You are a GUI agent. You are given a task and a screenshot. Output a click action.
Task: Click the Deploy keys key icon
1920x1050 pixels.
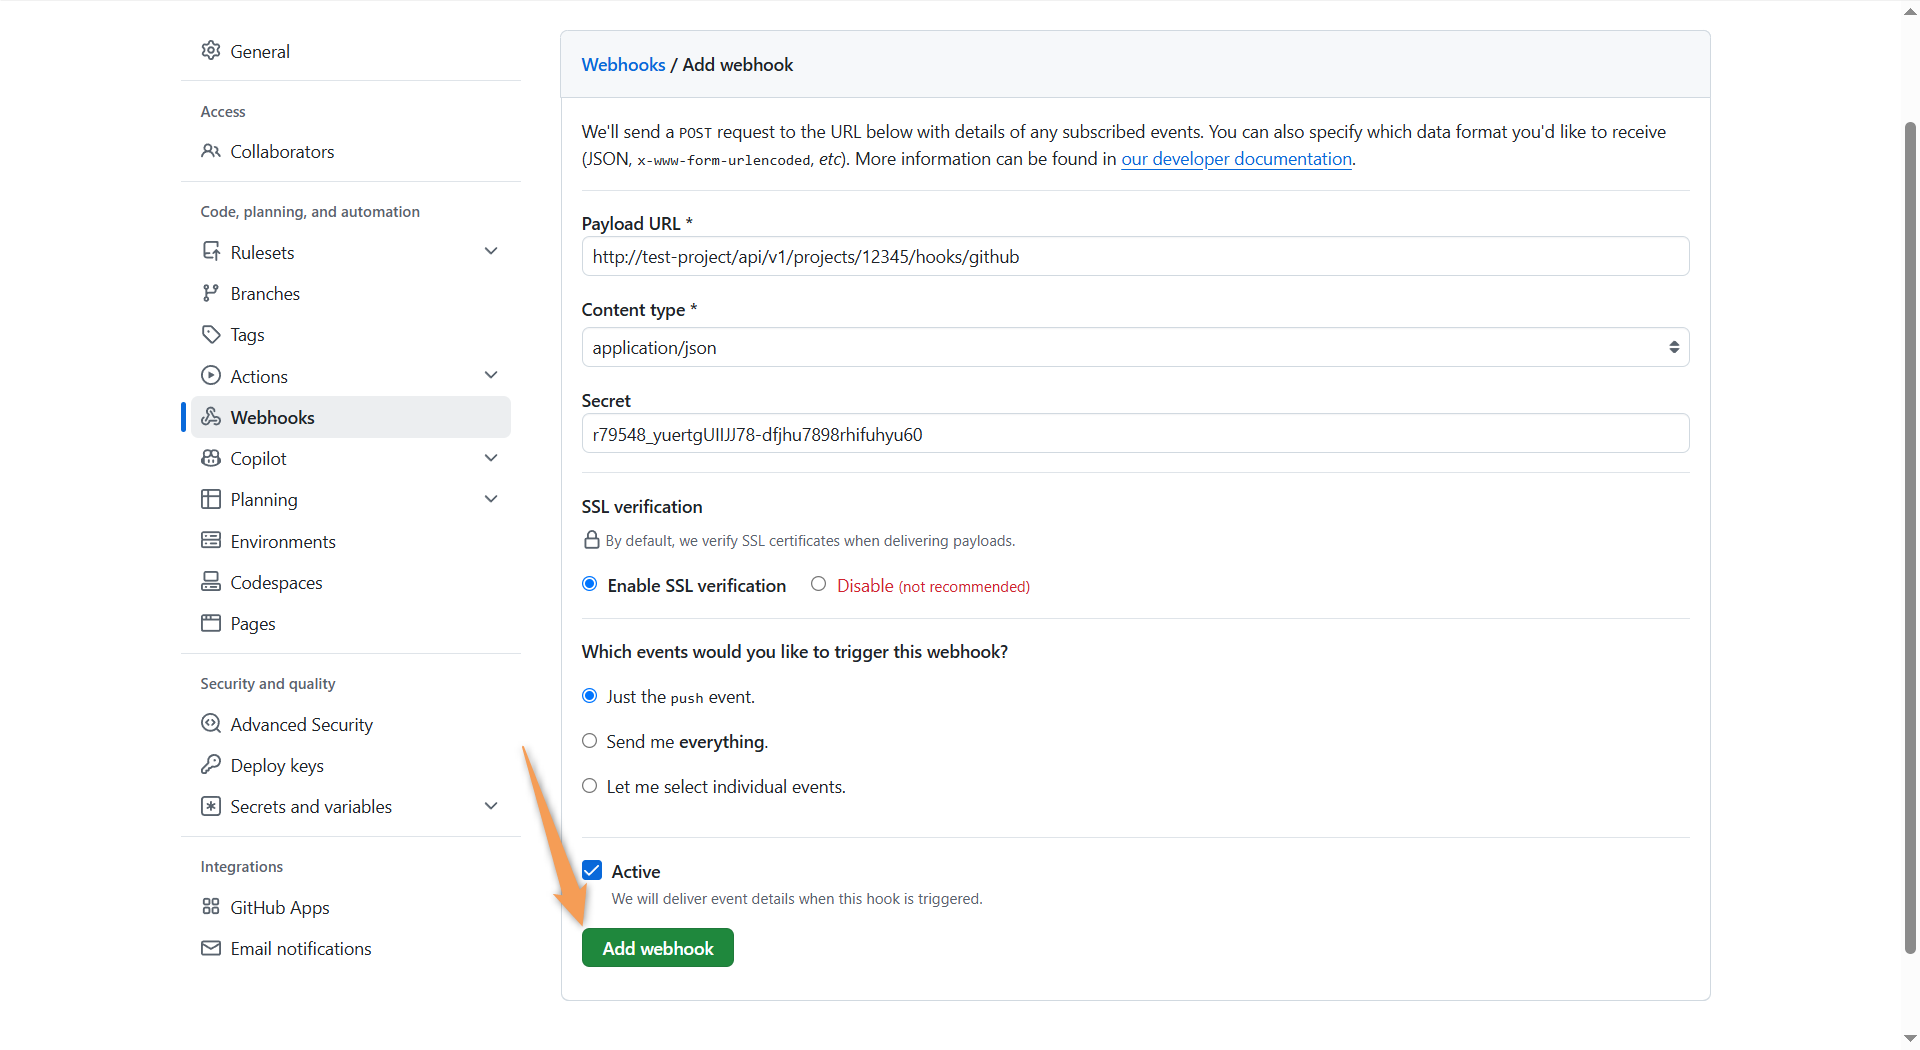210,765
